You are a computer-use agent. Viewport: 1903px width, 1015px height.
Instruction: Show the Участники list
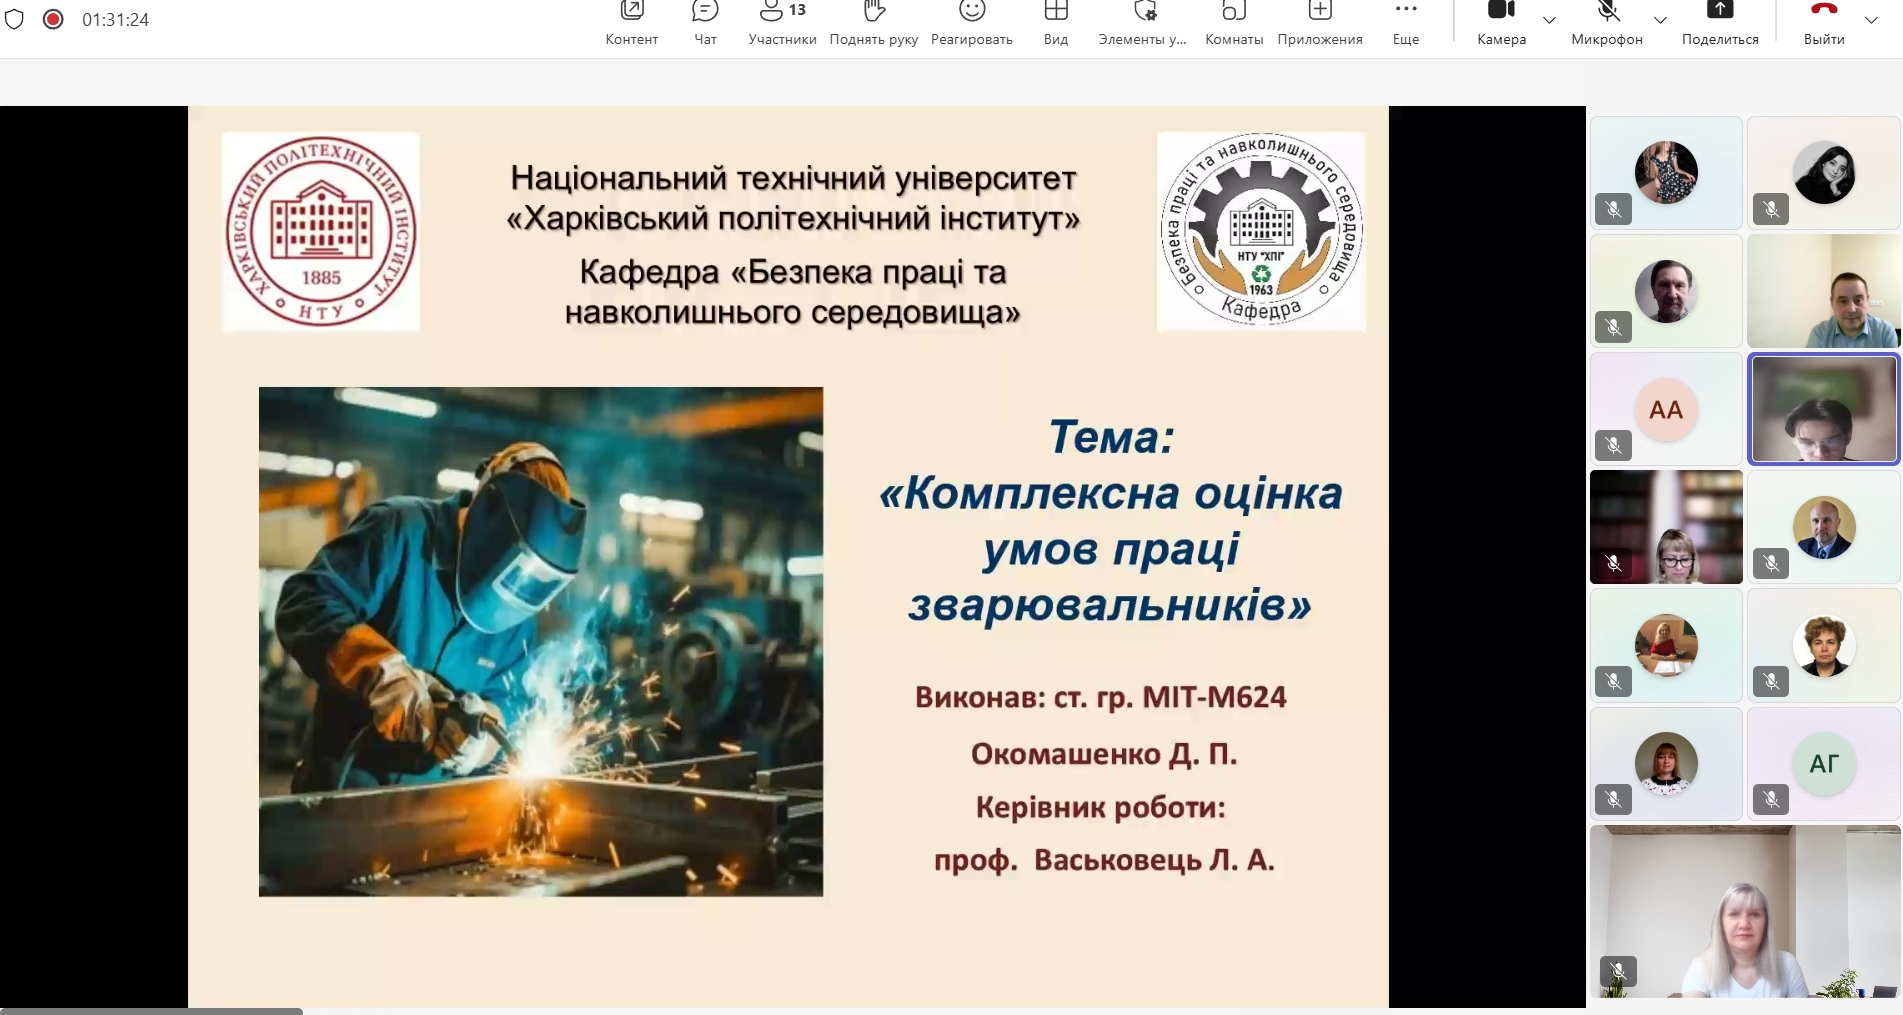point(782,24)
